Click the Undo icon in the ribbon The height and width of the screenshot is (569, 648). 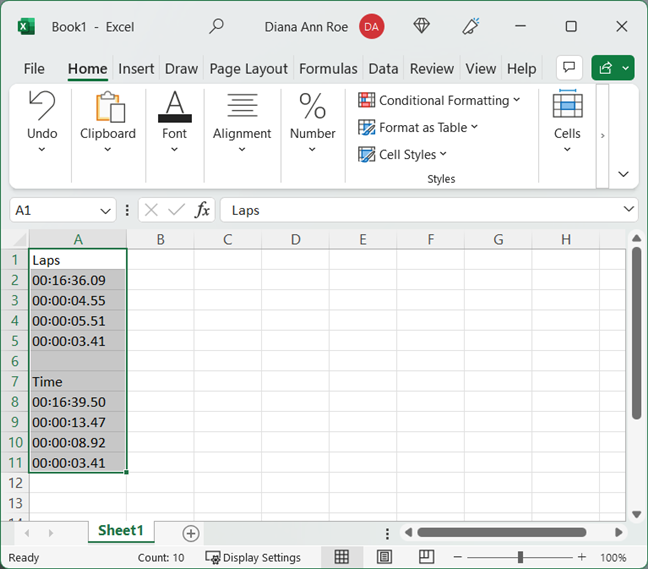click(x=42, y=107)
